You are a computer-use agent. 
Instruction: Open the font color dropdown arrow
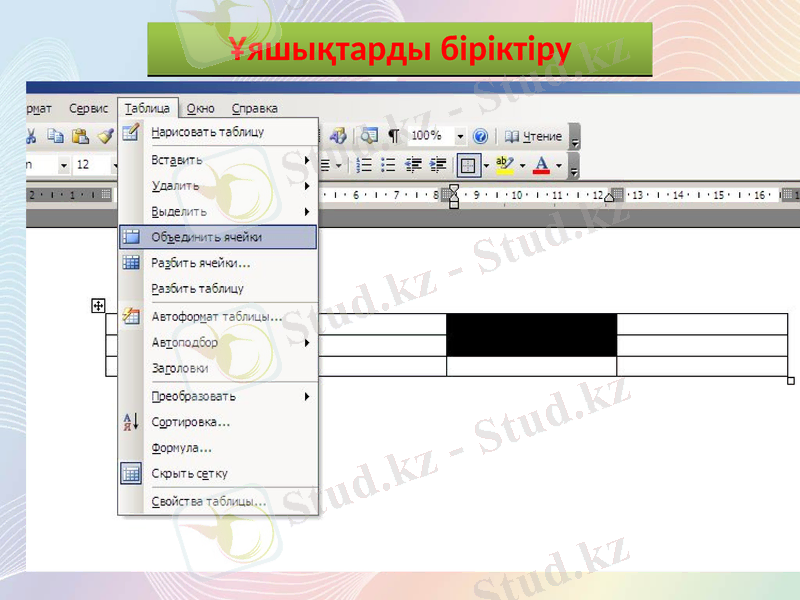click(x=558, y=165)
